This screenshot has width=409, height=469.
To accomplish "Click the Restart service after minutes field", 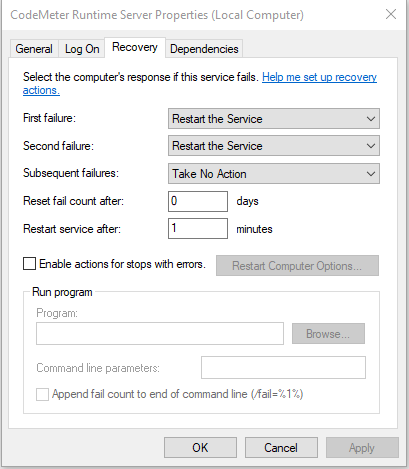I will (198, 229).
